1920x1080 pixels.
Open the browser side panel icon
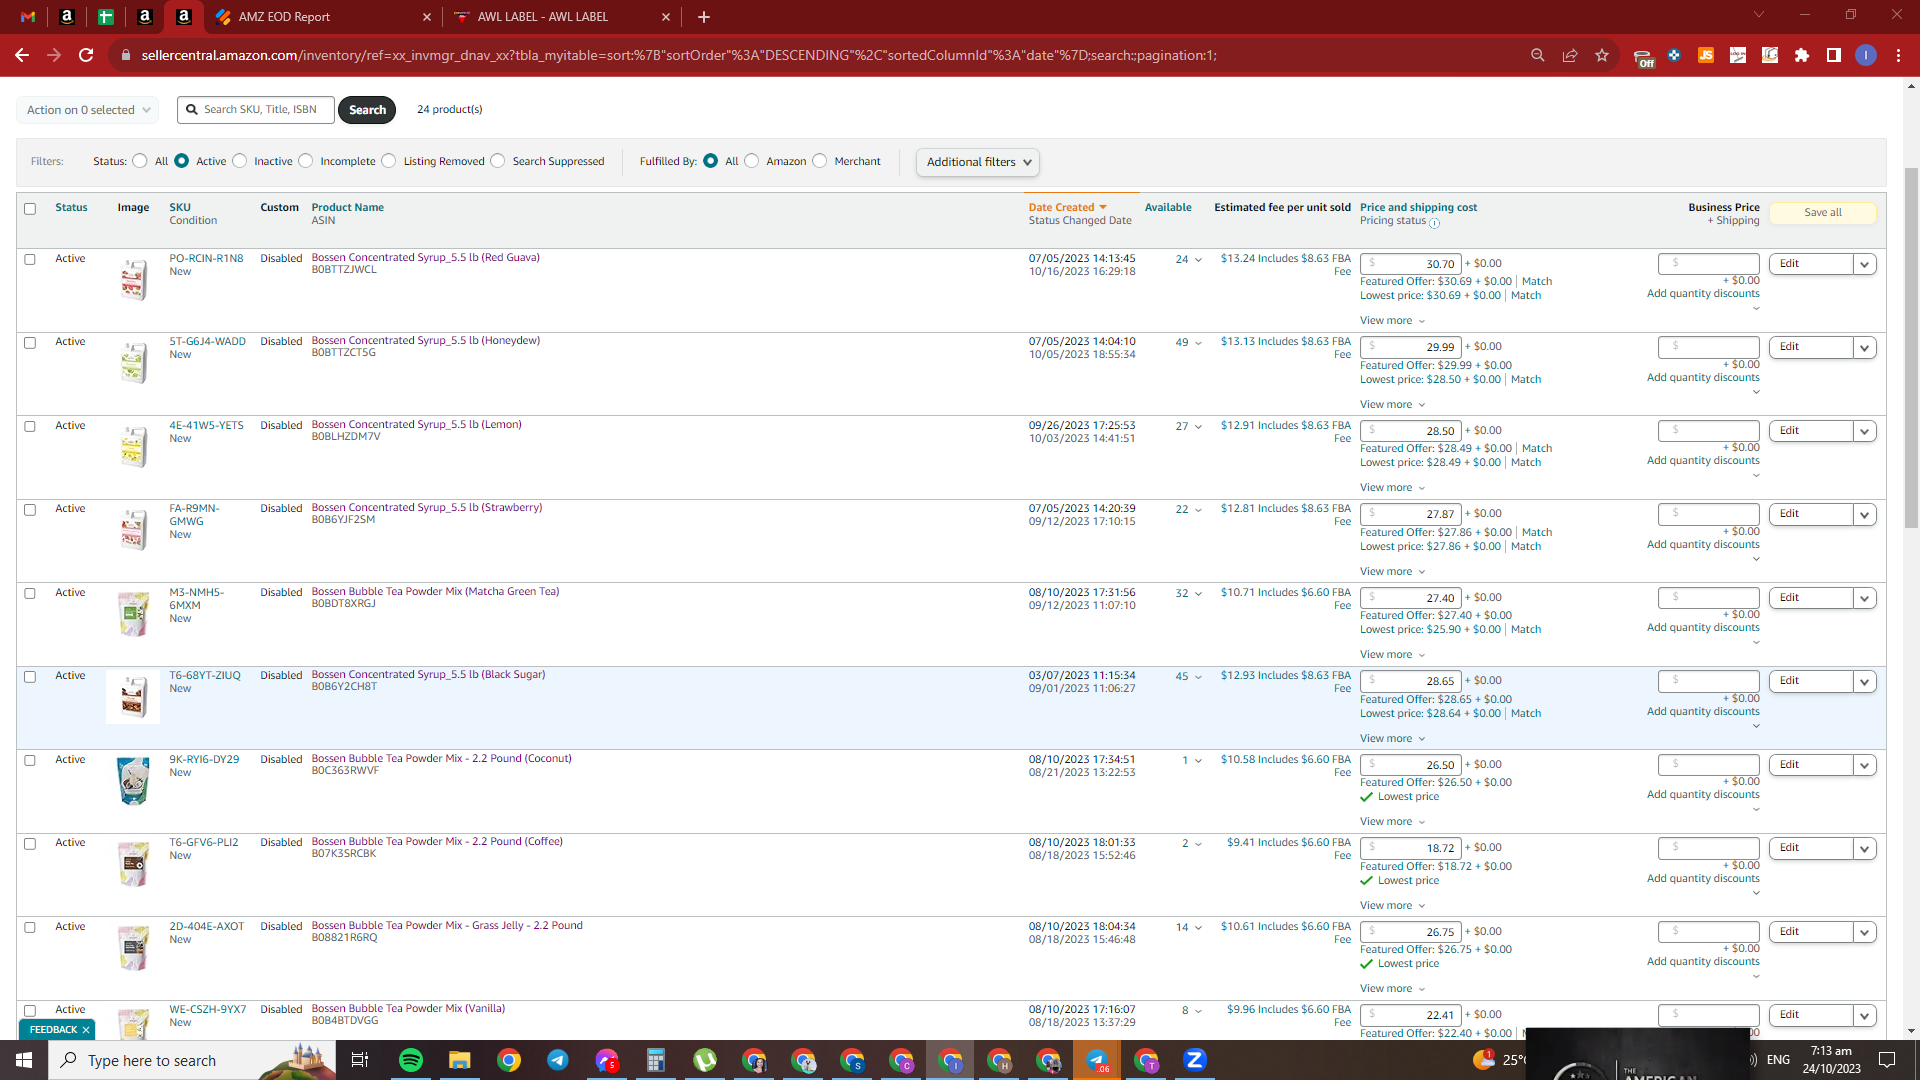[x=1834, y=55]
